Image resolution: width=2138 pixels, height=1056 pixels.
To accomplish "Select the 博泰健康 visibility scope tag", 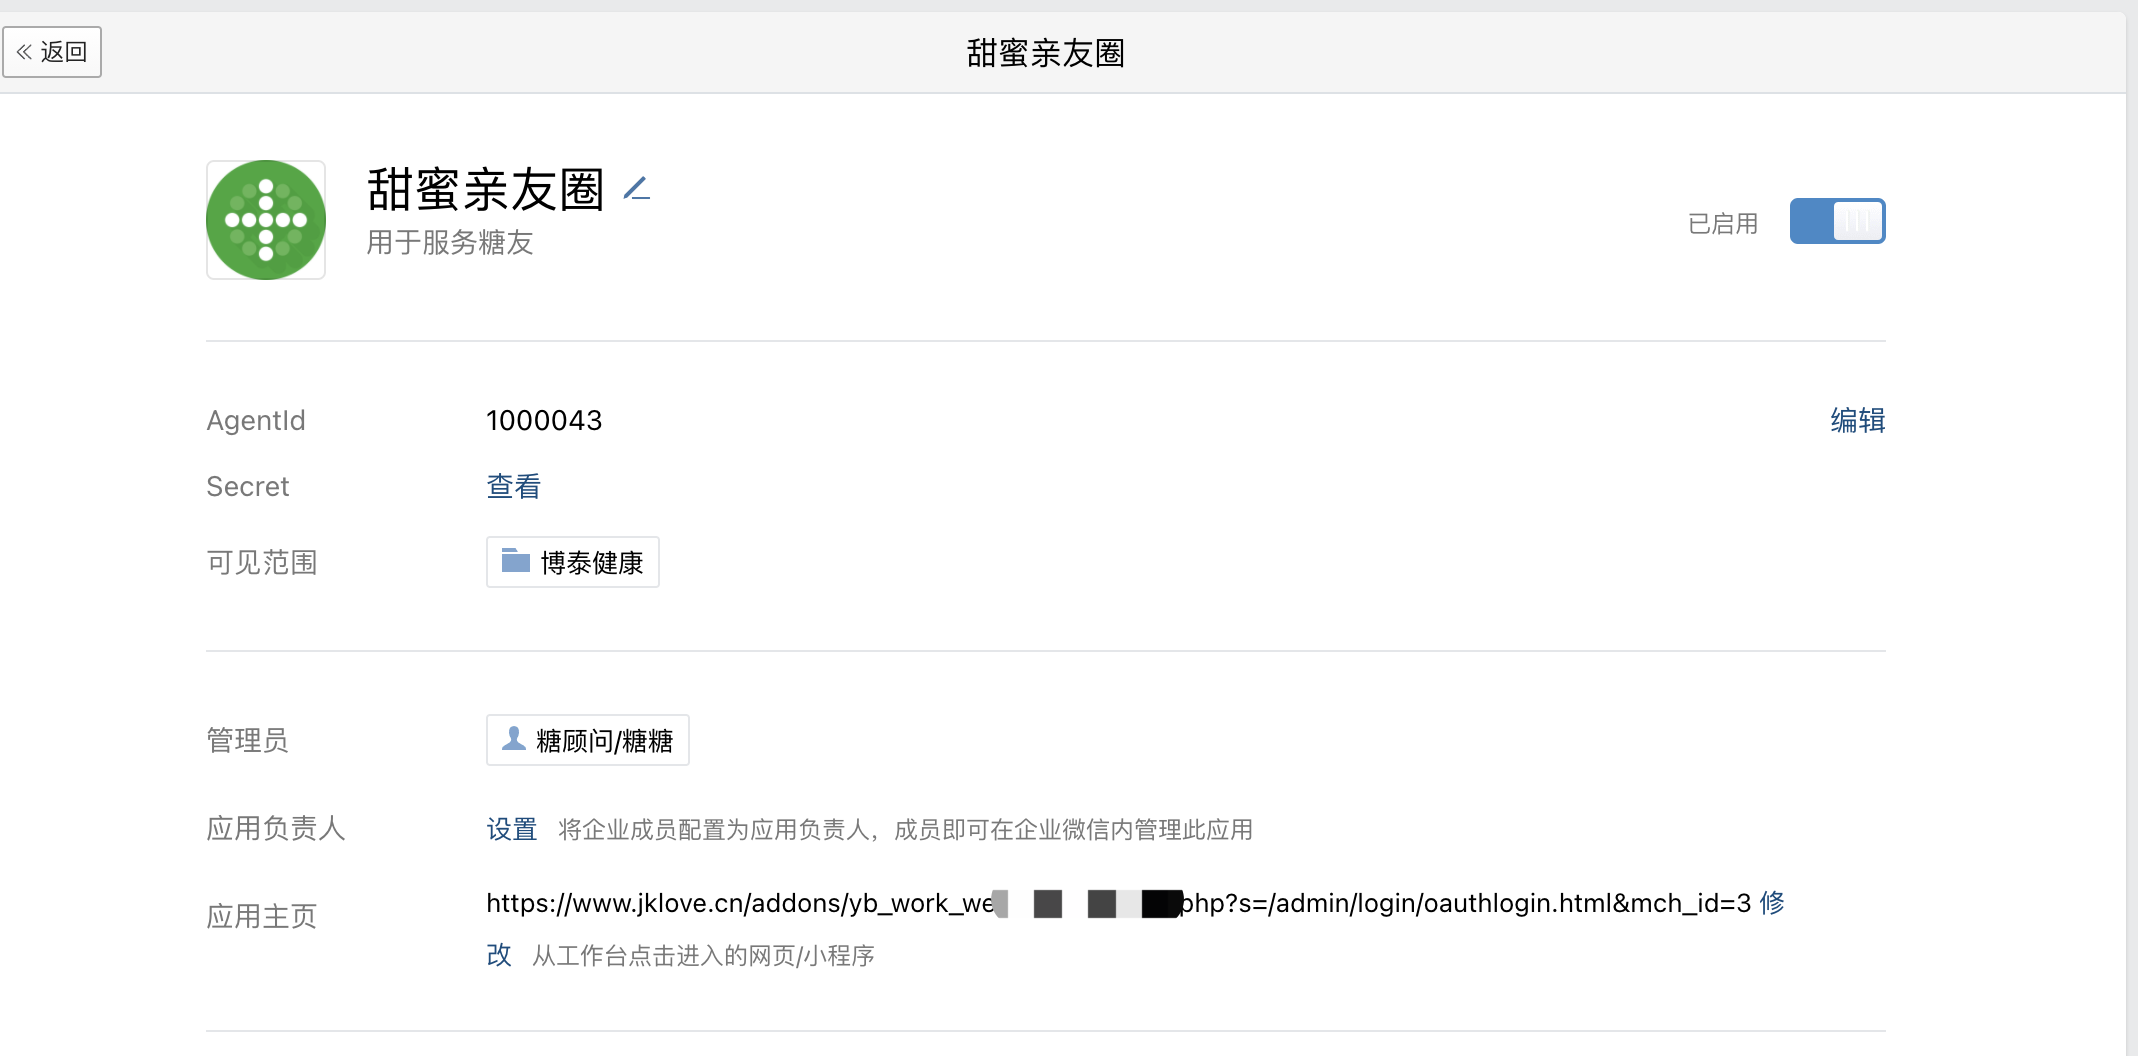I will coord(573,562).
